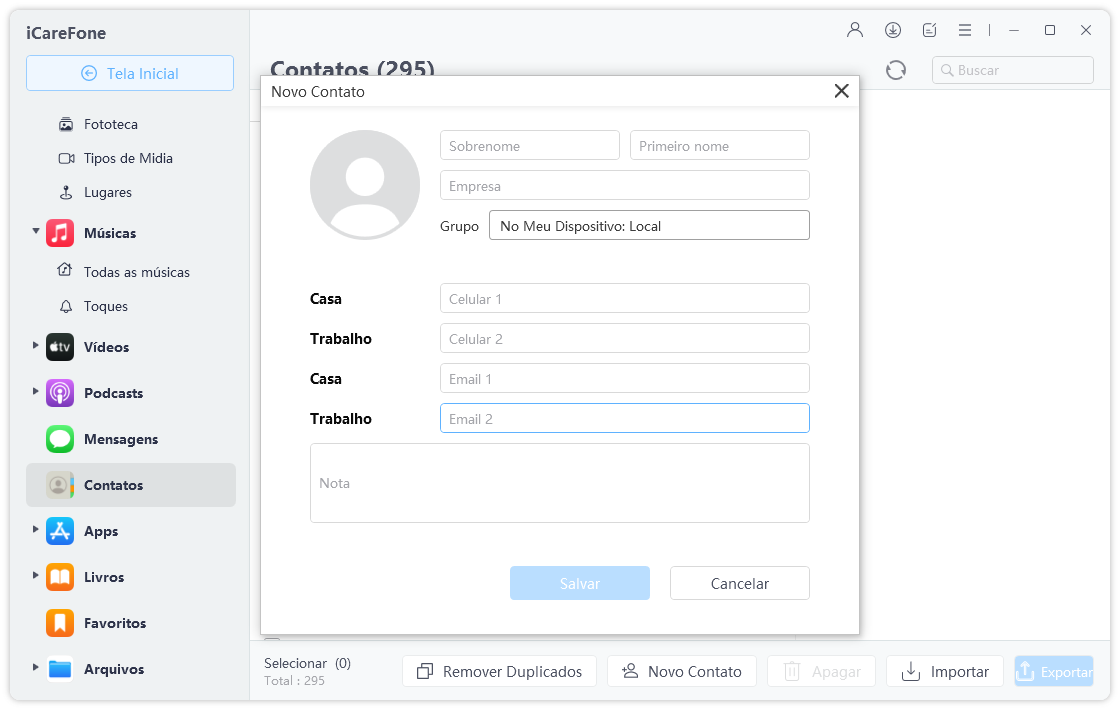
Task: Click the Nota text area
Action: (x=560, y=483)
